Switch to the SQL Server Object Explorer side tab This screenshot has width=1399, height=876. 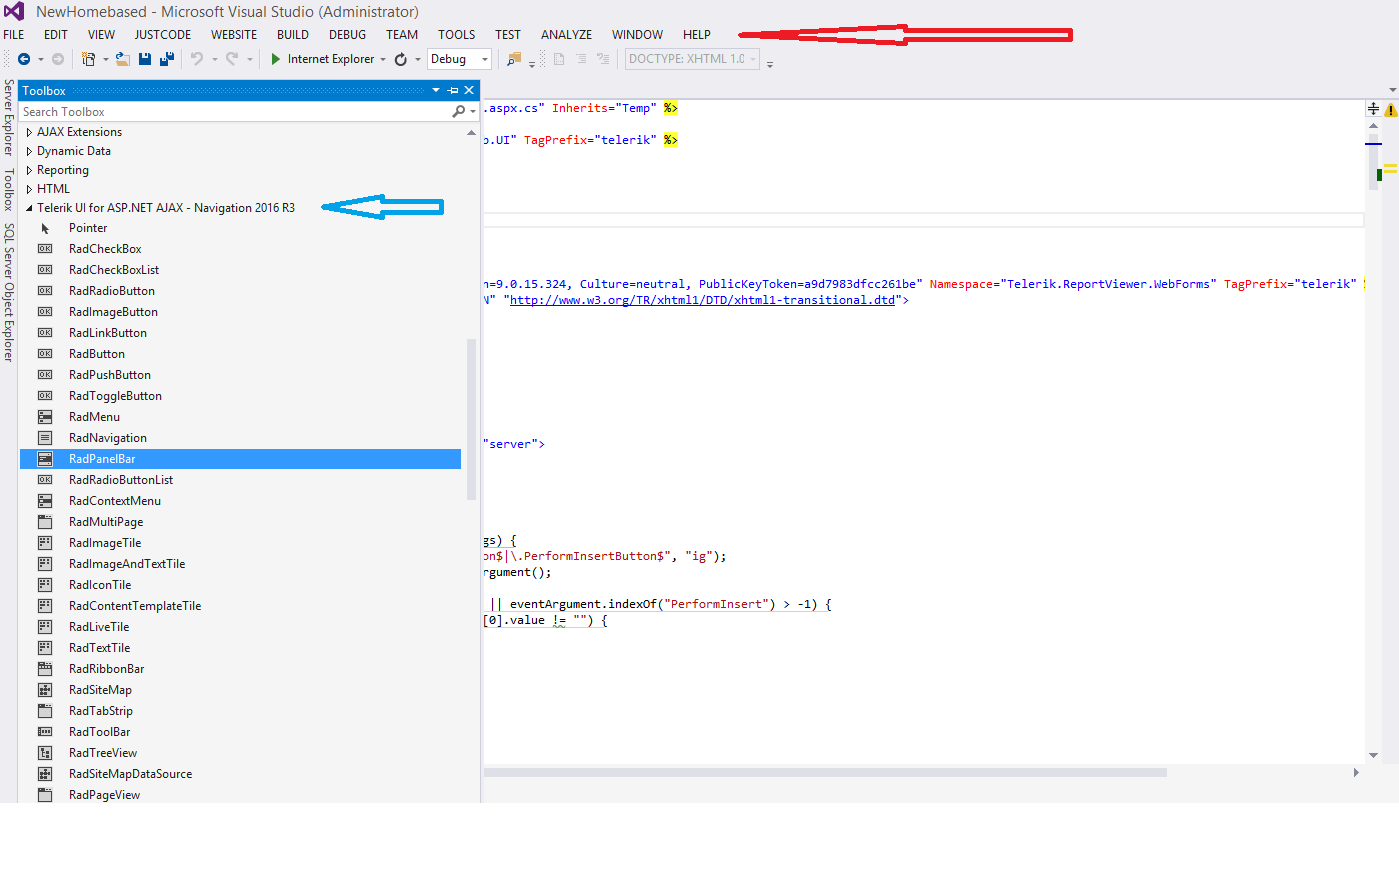(x=8, y=292)
